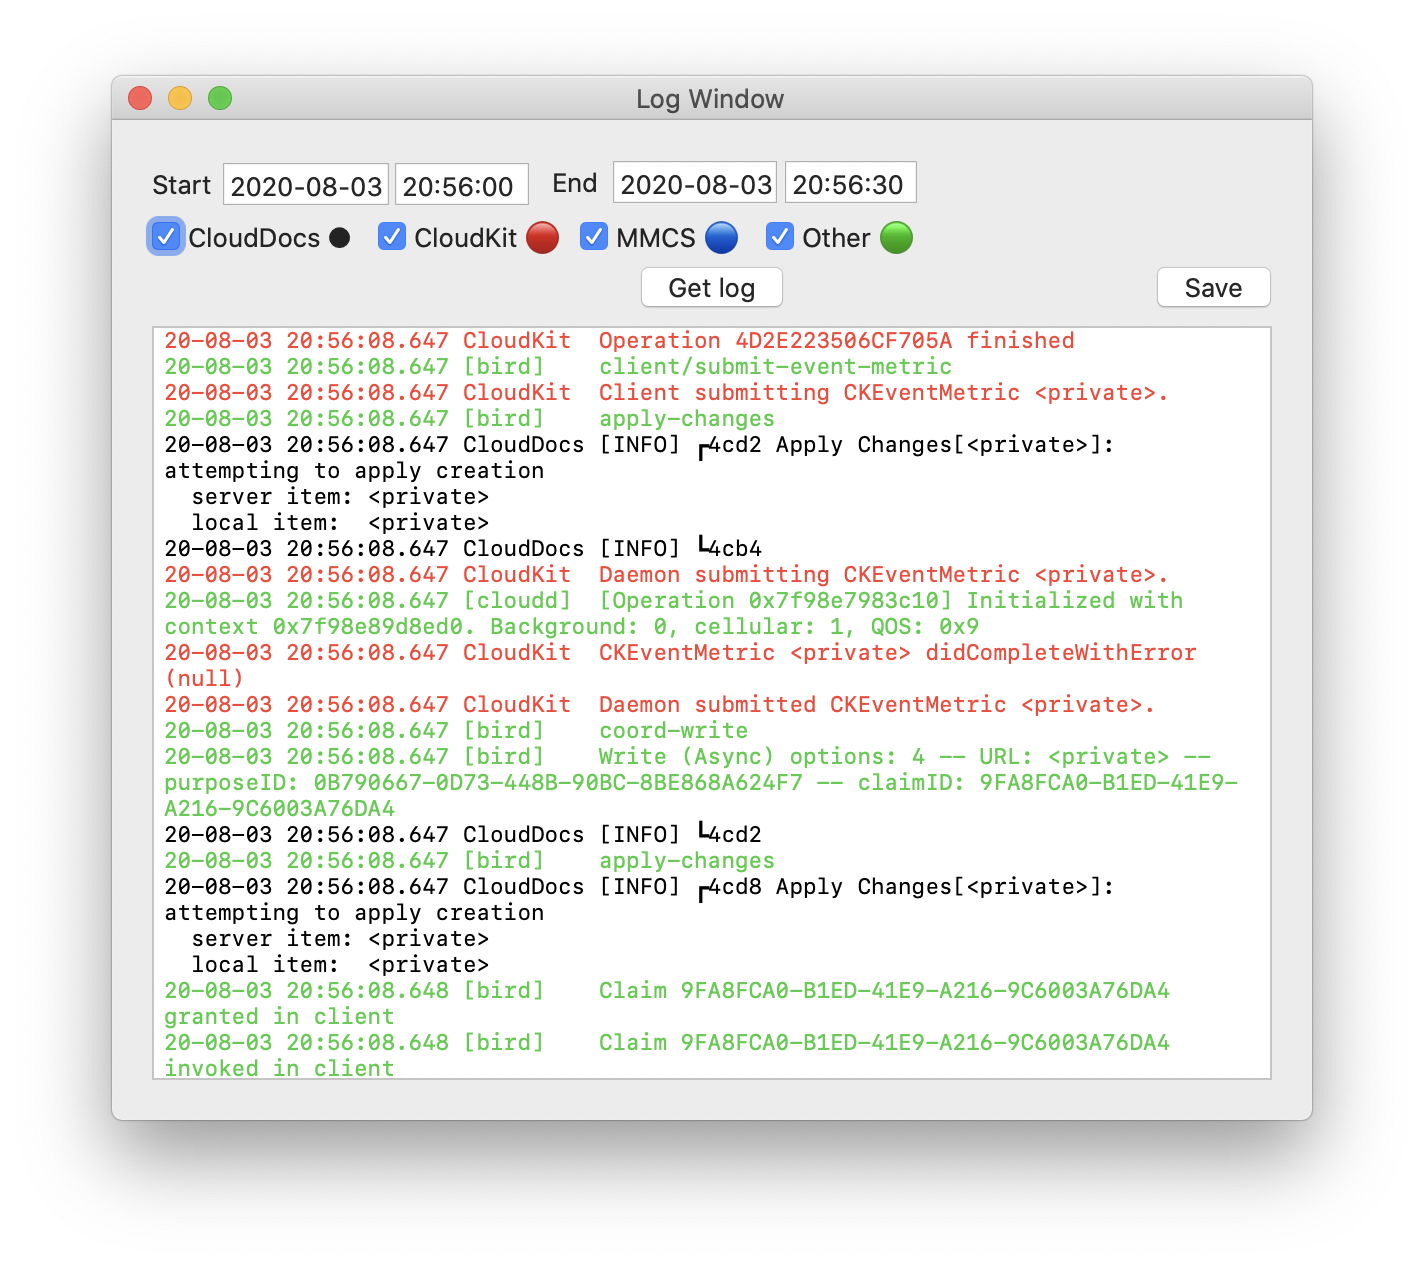Click the black CloudDocs color well

point(340,238)
